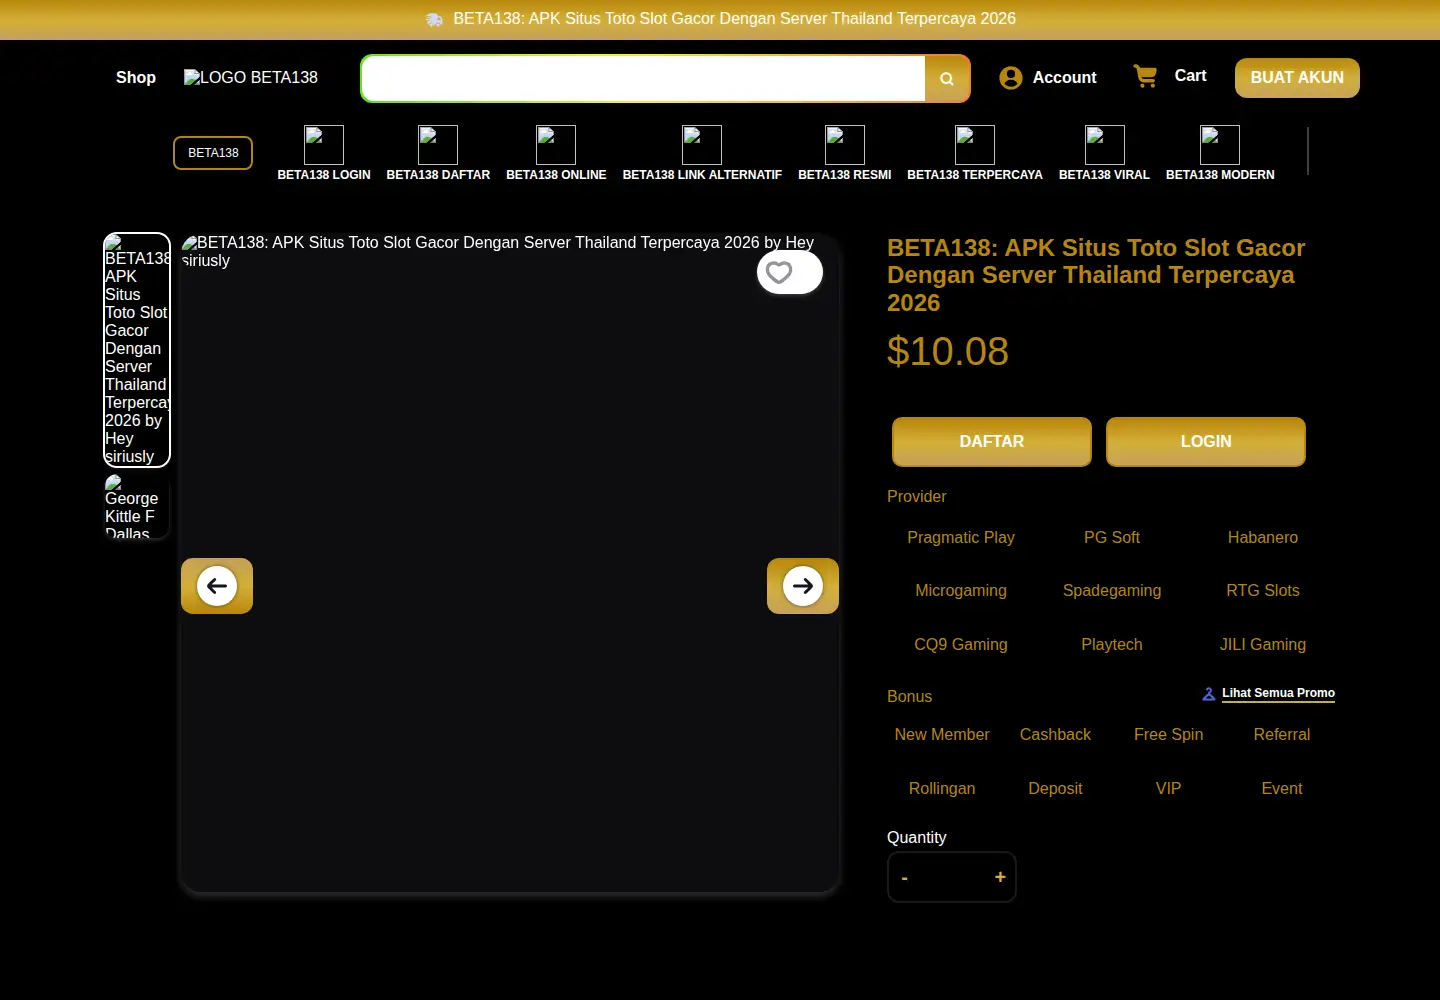
Task: Select the BETA138 category pill
Action: [213, 153]
